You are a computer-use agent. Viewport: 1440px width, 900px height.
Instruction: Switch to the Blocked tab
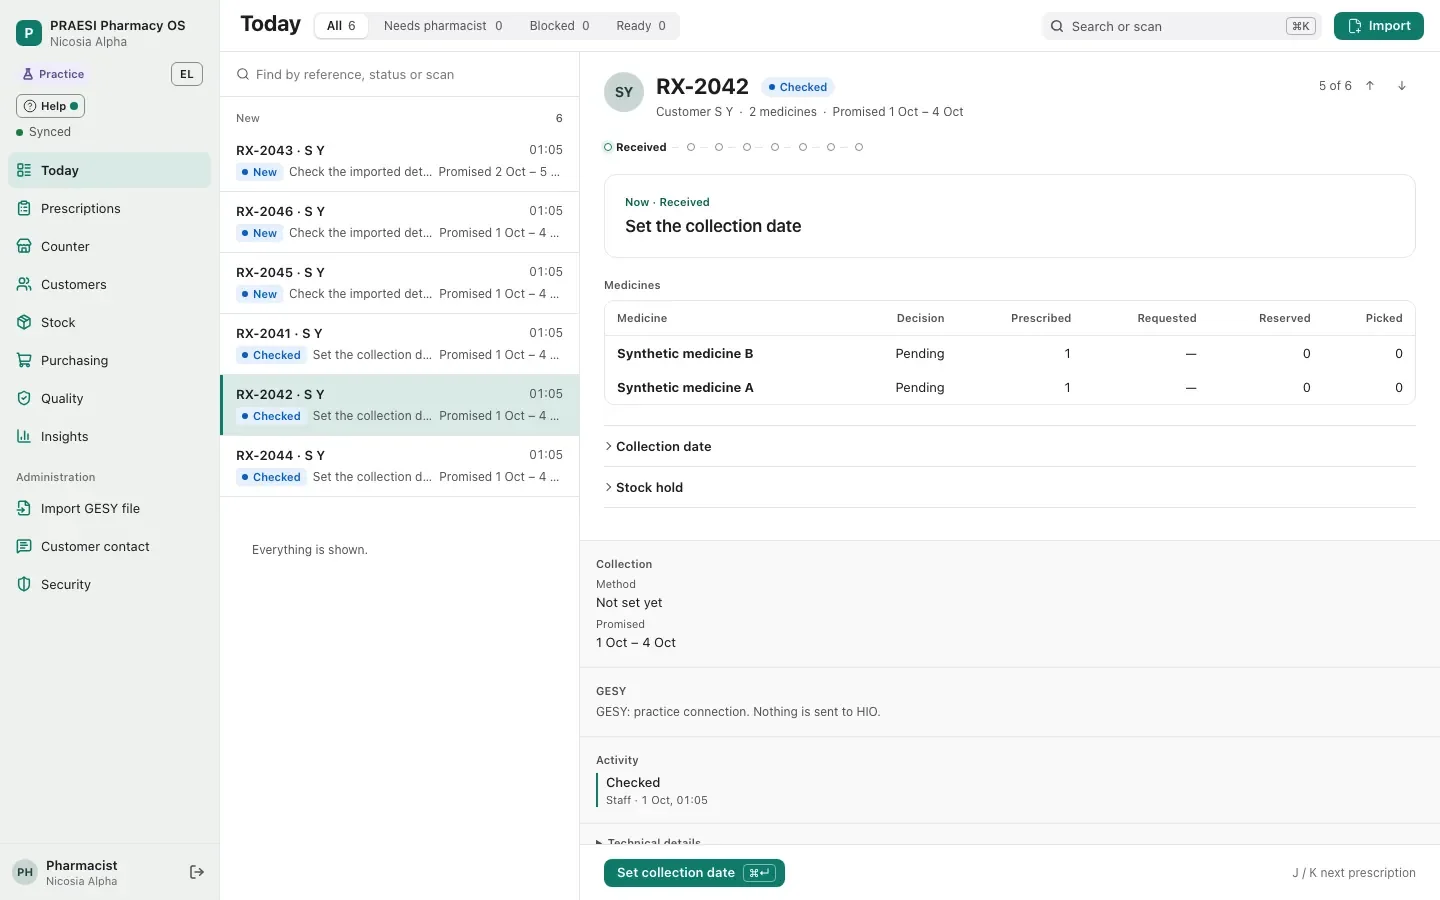click(560, 26)
